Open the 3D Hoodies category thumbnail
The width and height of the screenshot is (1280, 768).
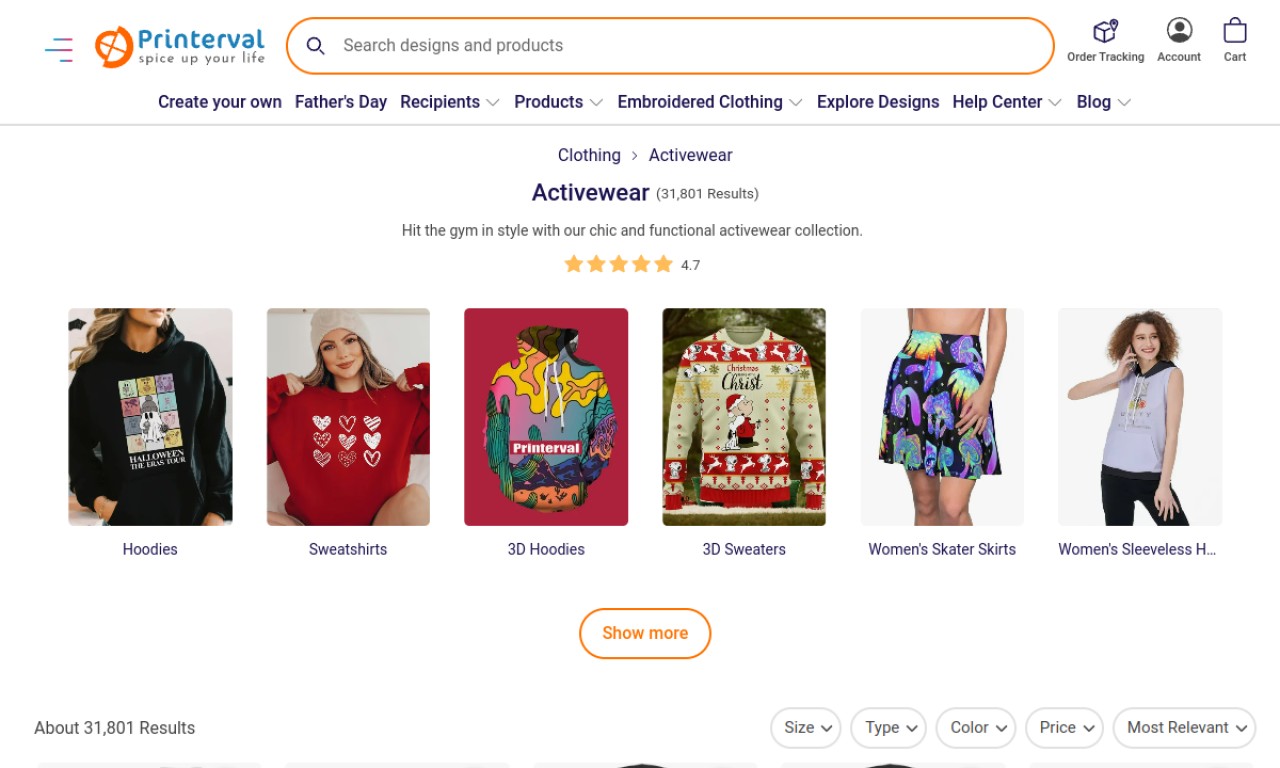tap(546, 417)
